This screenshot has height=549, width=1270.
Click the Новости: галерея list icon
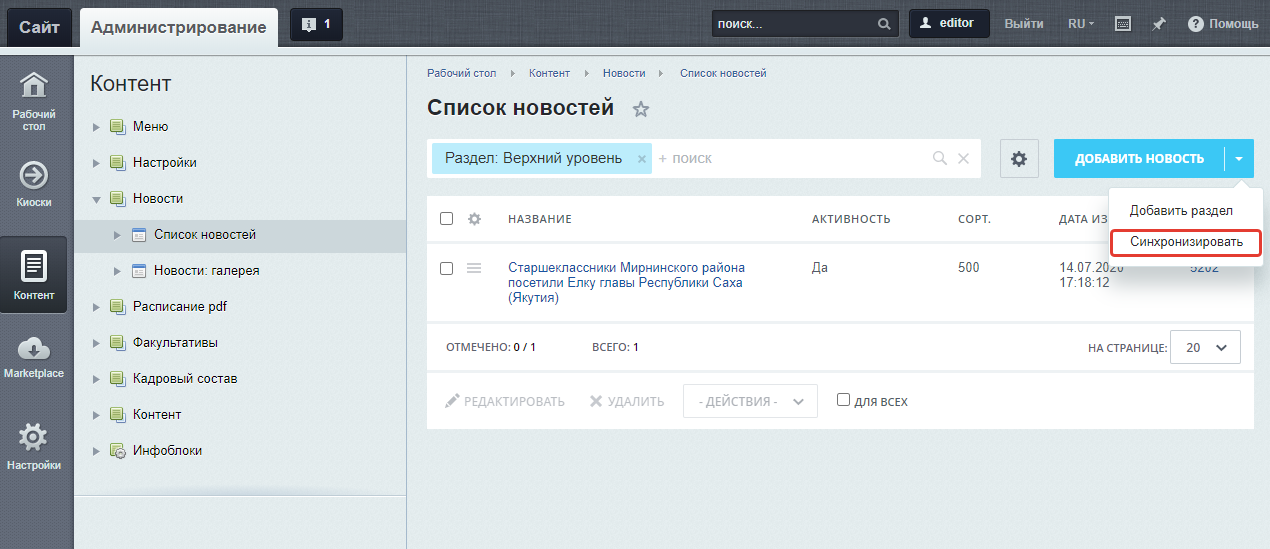pyautogui.click(x=139, y=271)
